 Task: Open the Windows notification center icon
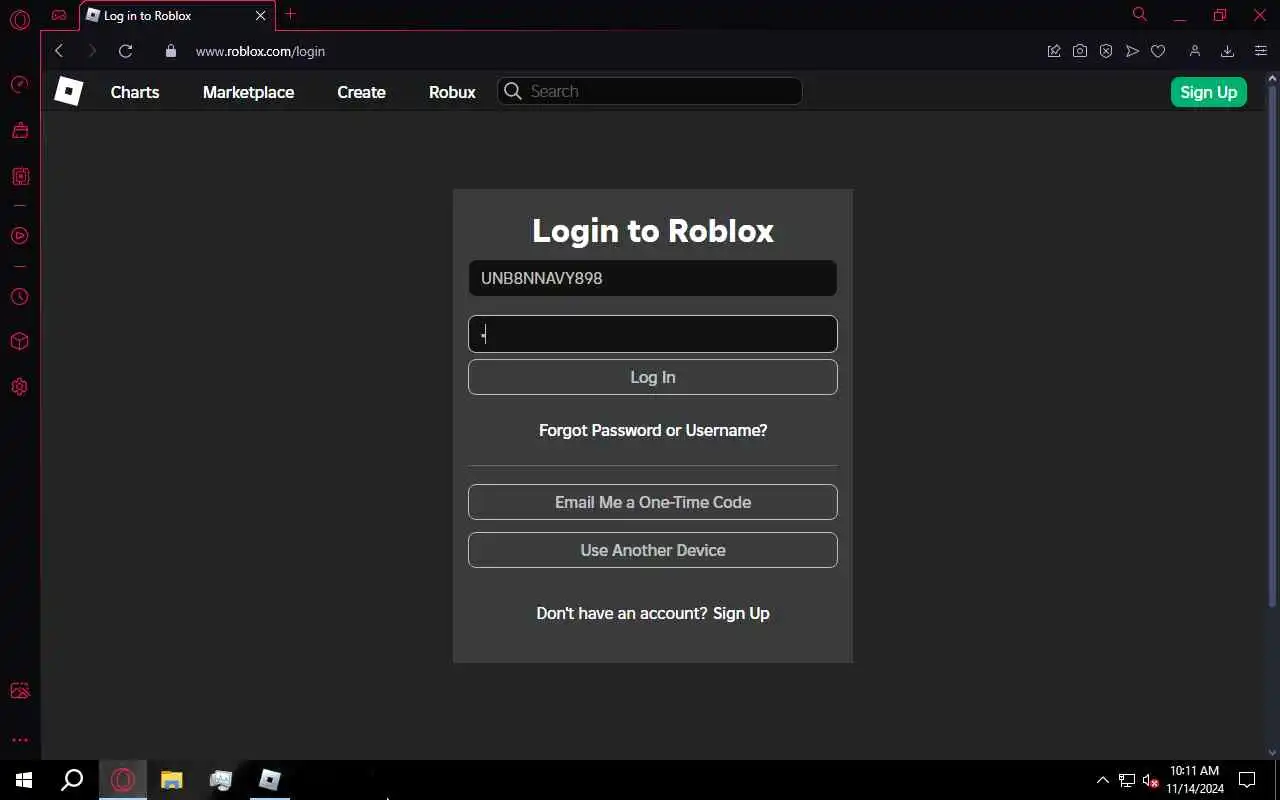tap(1247, 780)
